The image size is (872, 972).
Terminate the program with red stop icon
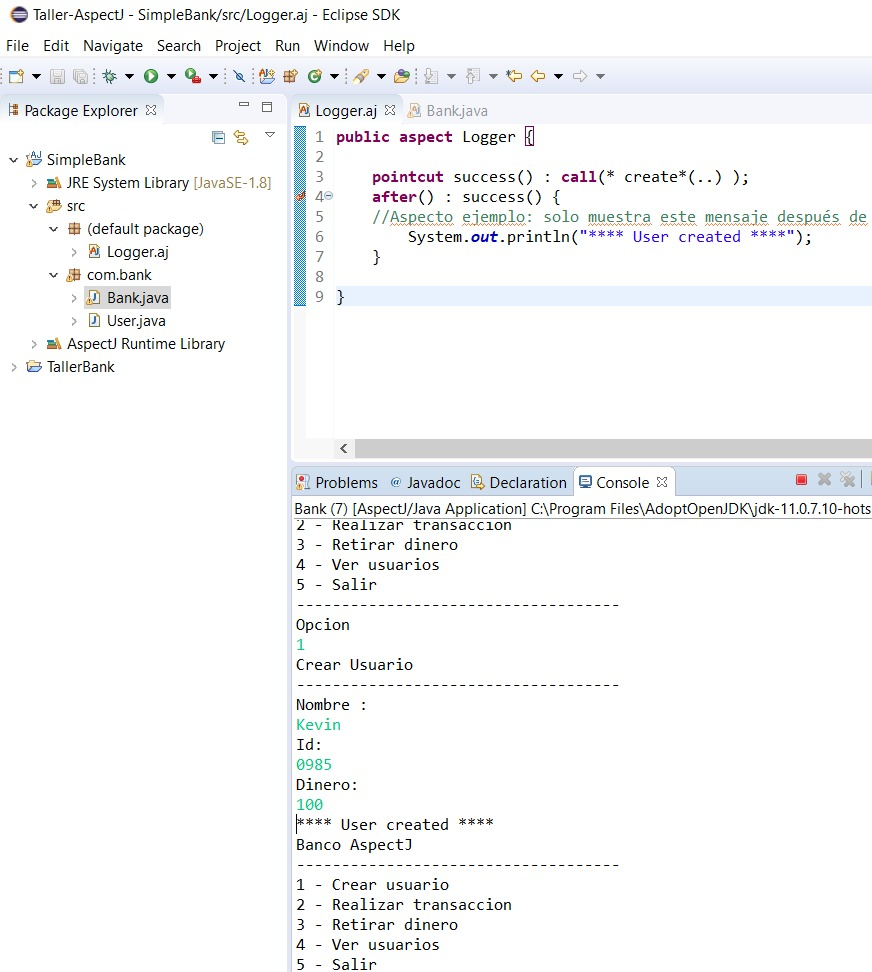coord(801,480)
